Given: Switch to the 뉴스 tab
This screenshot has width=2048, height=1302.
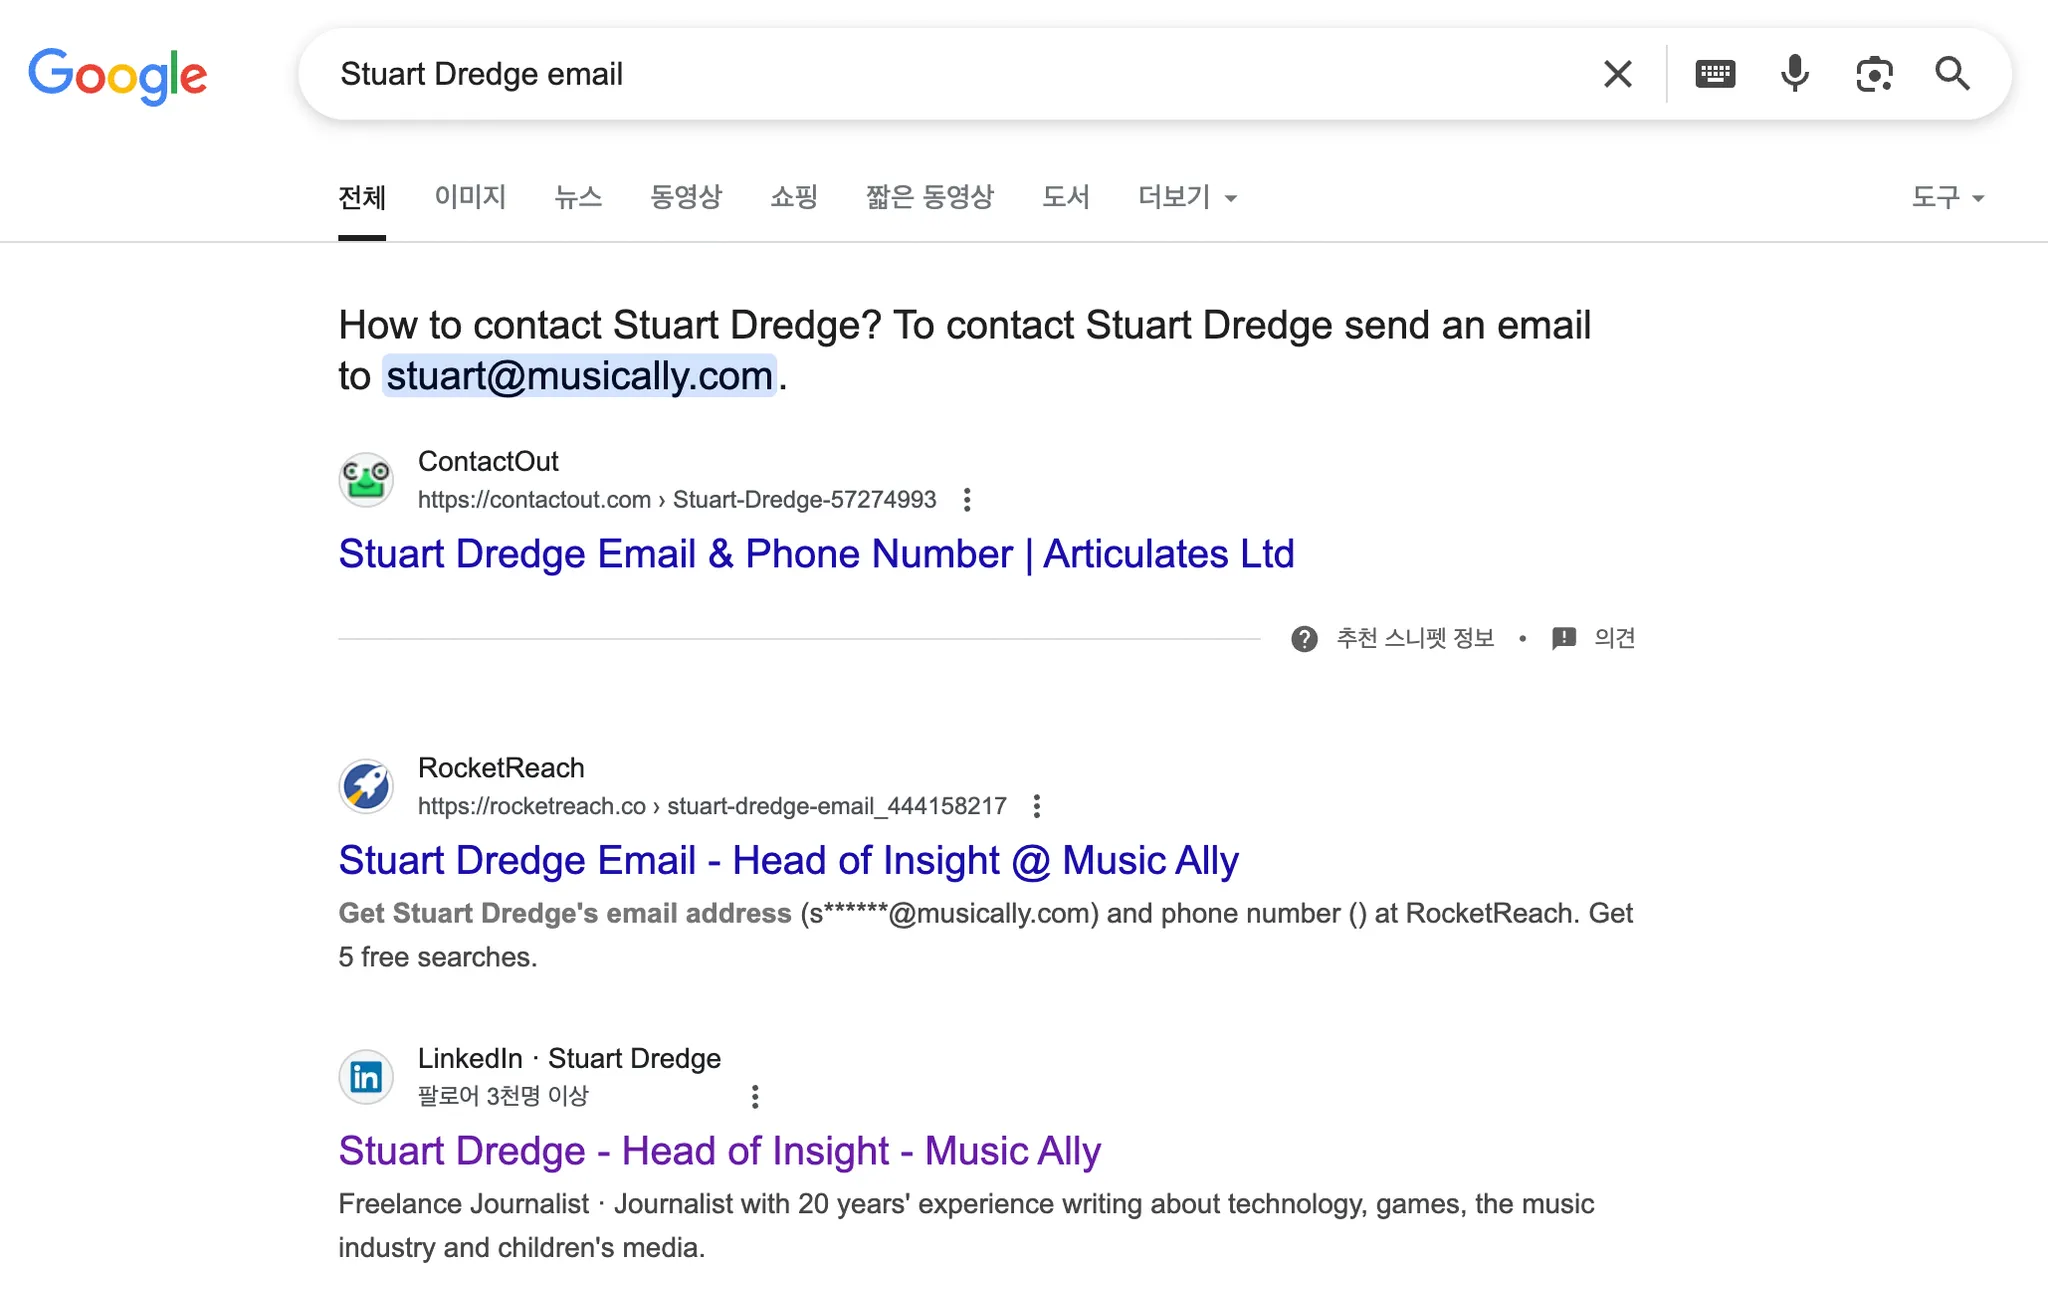Looking at the screenshot, I should click(x=578, y=197).
